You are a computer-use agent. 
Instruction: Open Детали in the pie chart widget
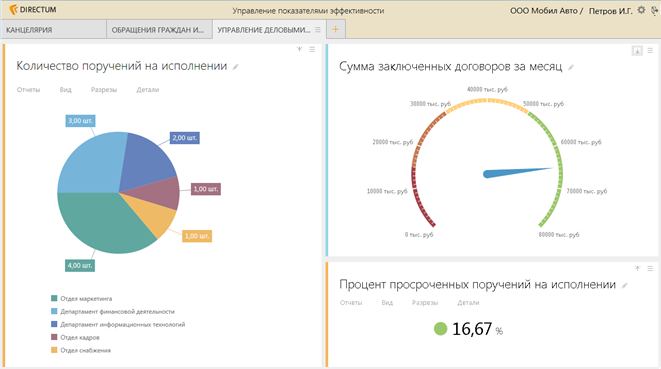(x=148, y=89)
